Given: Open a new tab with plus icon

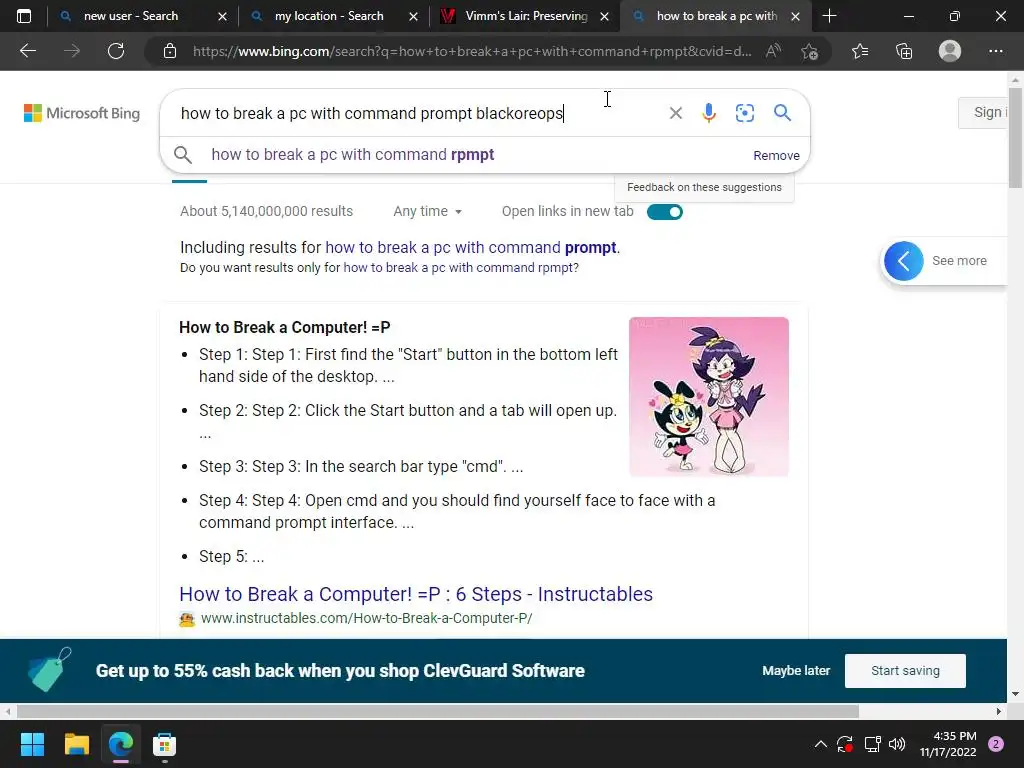Looking at the screenshot, I should point(829,16).
